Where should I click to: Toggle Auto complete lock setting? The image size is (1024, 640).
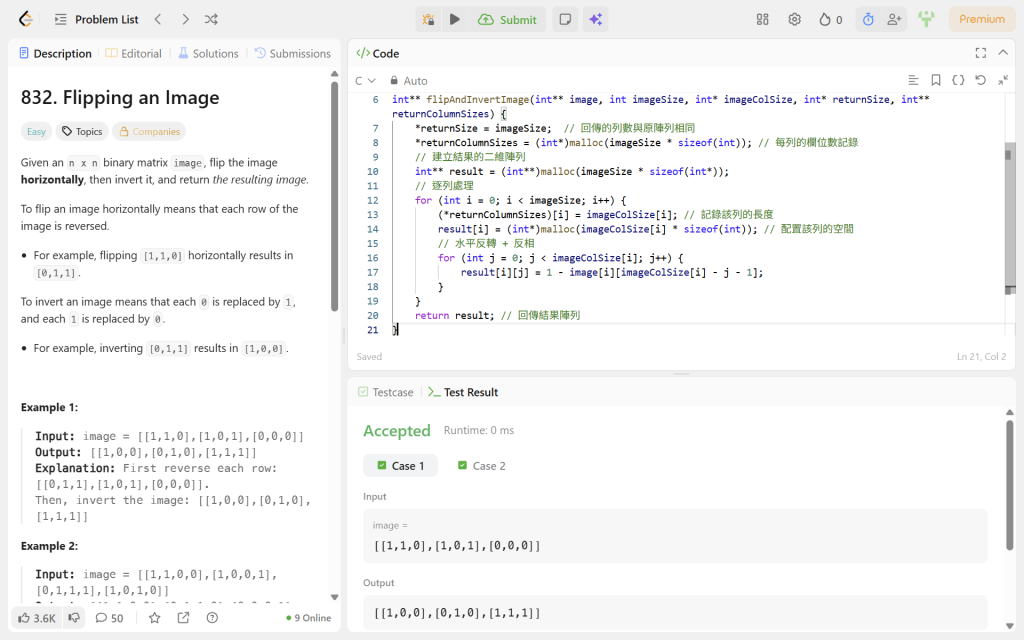pyautogui.click(x=409, y=80)
